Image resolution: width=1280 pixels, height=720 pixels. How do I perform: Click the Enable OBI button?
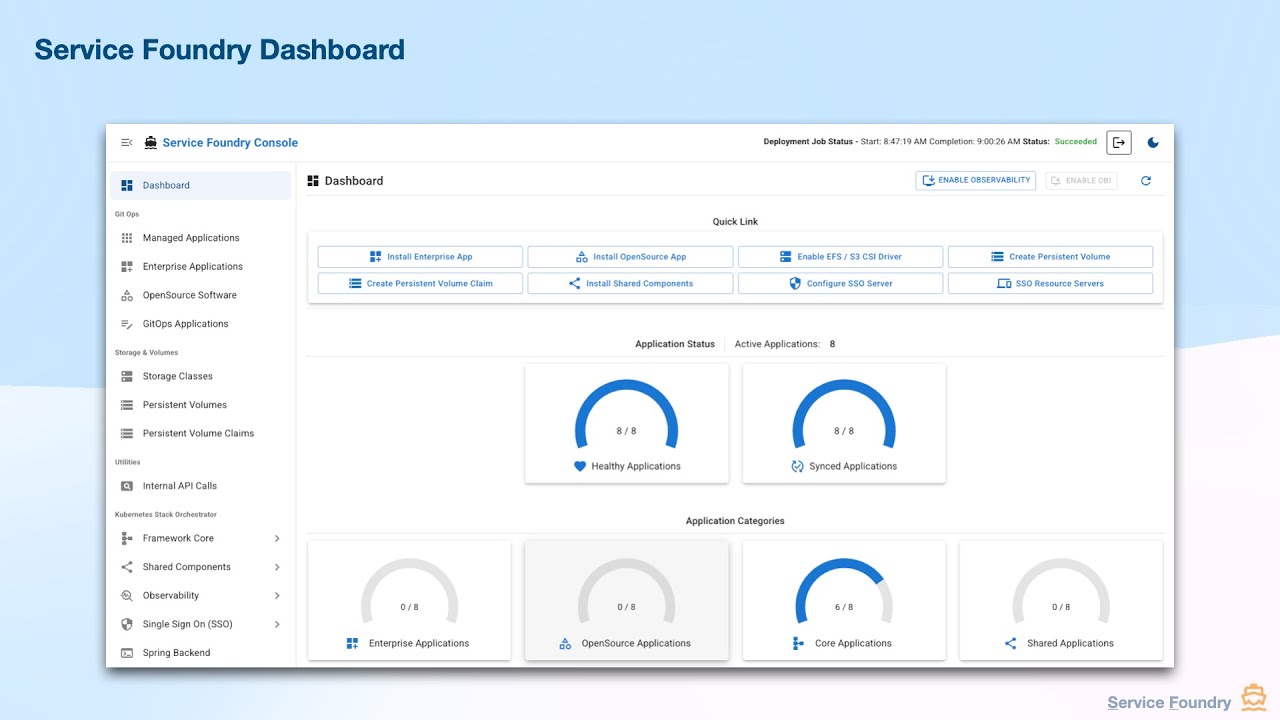pos(1081,181)
